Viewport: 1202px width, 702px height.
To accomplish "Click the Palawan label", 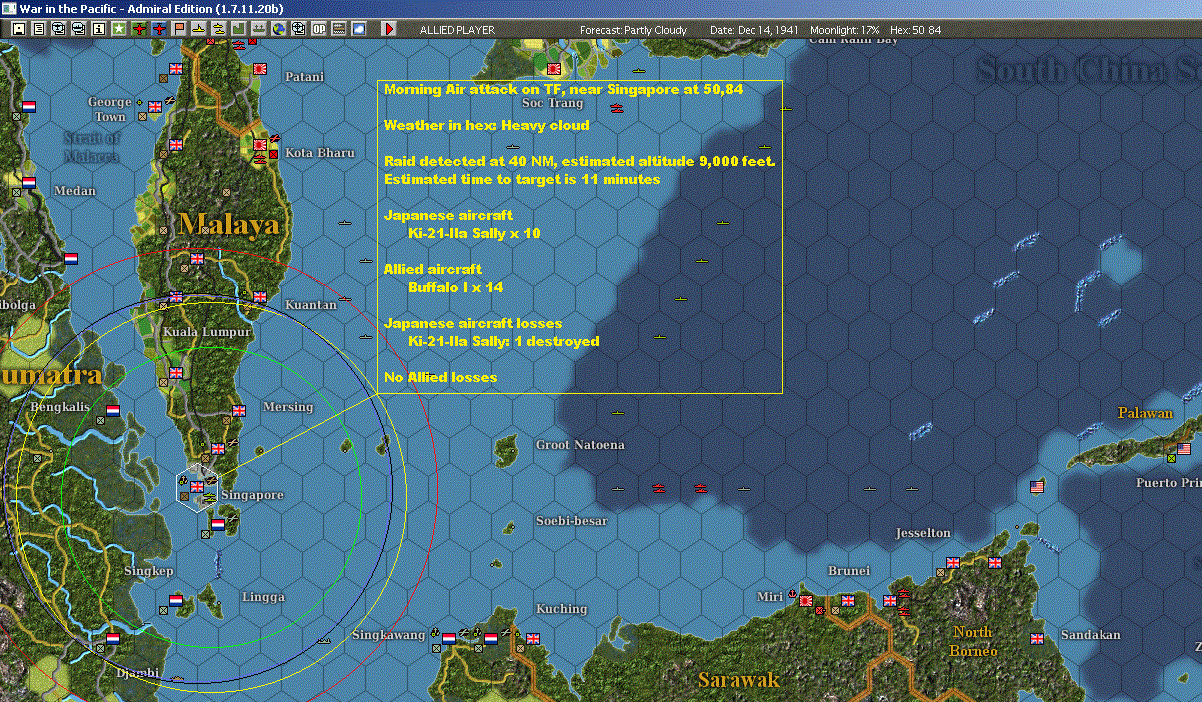I will click(1145, 413).
